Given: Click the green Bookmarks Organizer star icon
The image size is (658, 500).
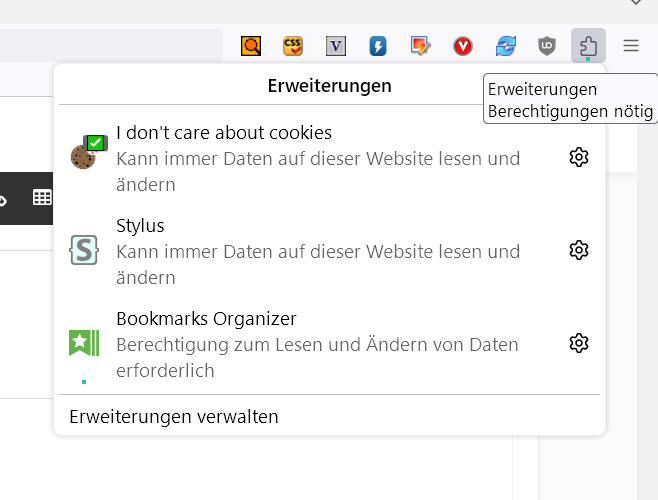Looking at the screenshot, I should [x=84, y=343].
